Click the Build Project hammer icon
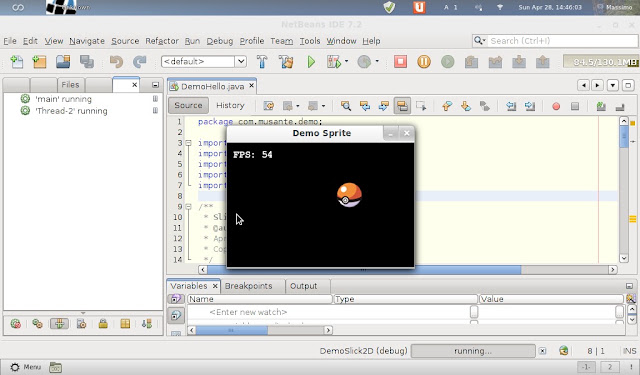Screen dimensions: 640x375 [262, 62]
